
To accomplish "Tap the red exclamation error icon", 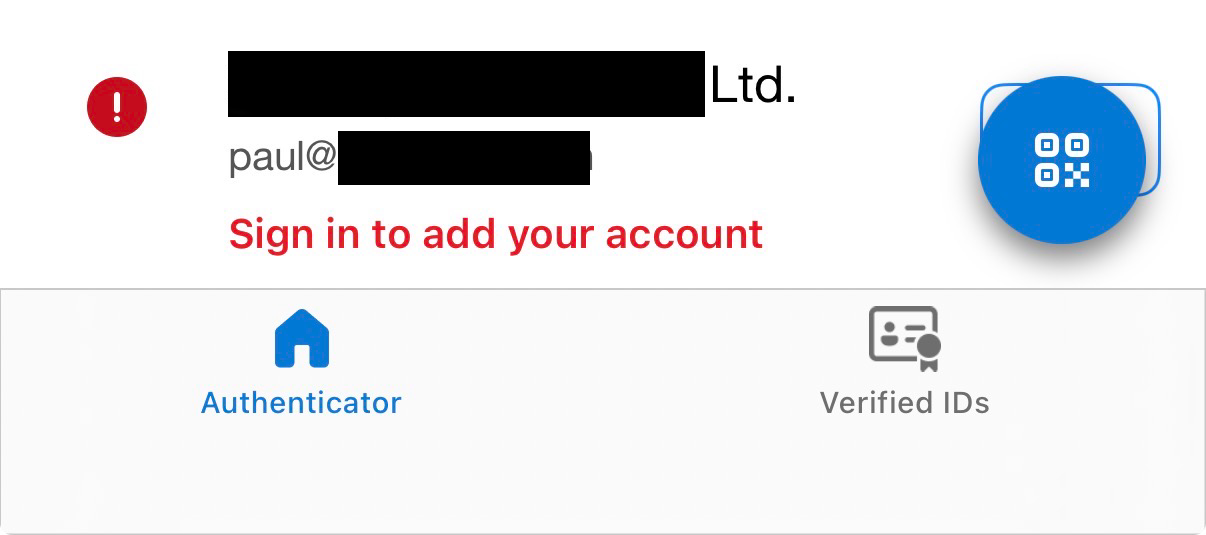I will click(x=117, y=106).
